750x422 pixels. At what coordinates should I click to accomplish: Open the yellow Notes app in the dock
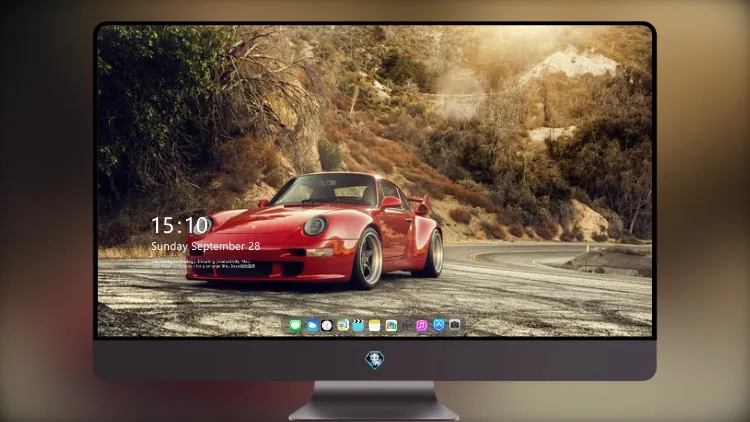click(375, 326)
